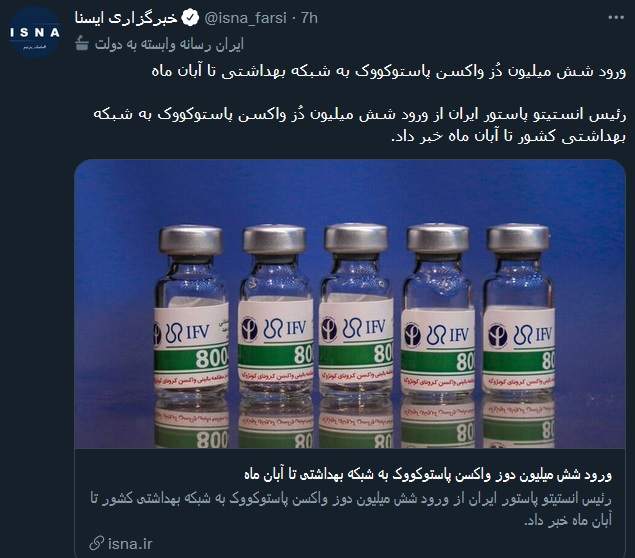The height and width of the screenshot is (558, 635).
Task: Click the link chain icon beside isna.ir
Action: click(97, 543)
